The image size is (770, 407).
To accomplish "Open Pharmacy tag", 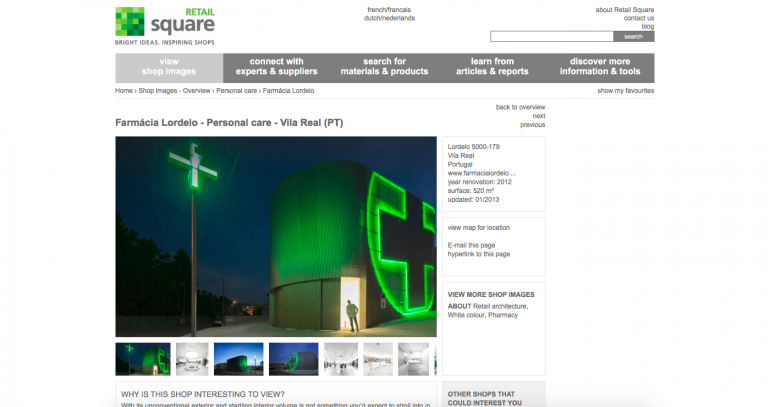I will pos(503,315).
